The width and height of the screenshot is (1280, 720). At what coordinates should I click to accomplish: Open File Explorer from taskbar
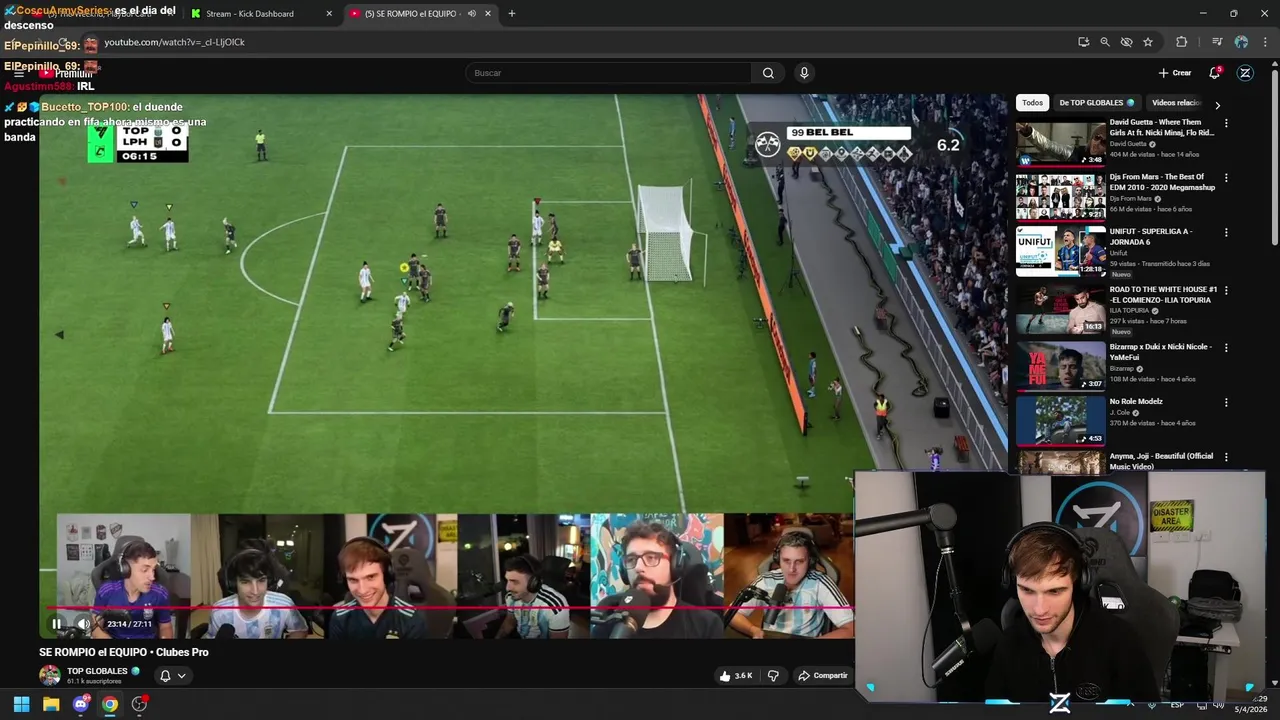point(51,704)
